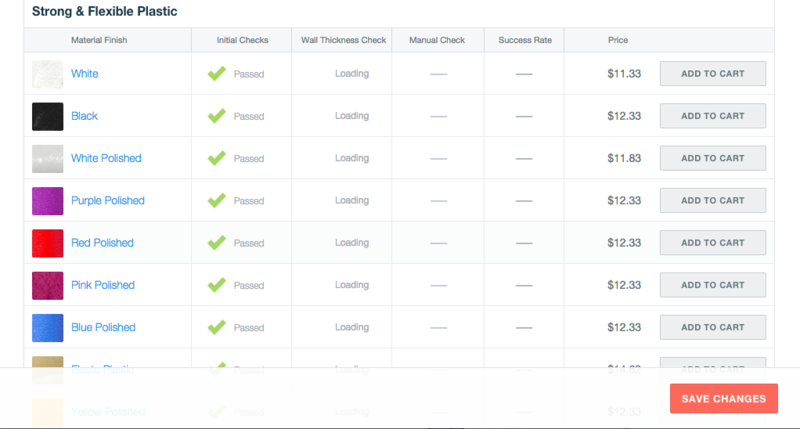This screenshot has height=429, width=800.
Task: Add Black plastic to cart
Action: 713,116
